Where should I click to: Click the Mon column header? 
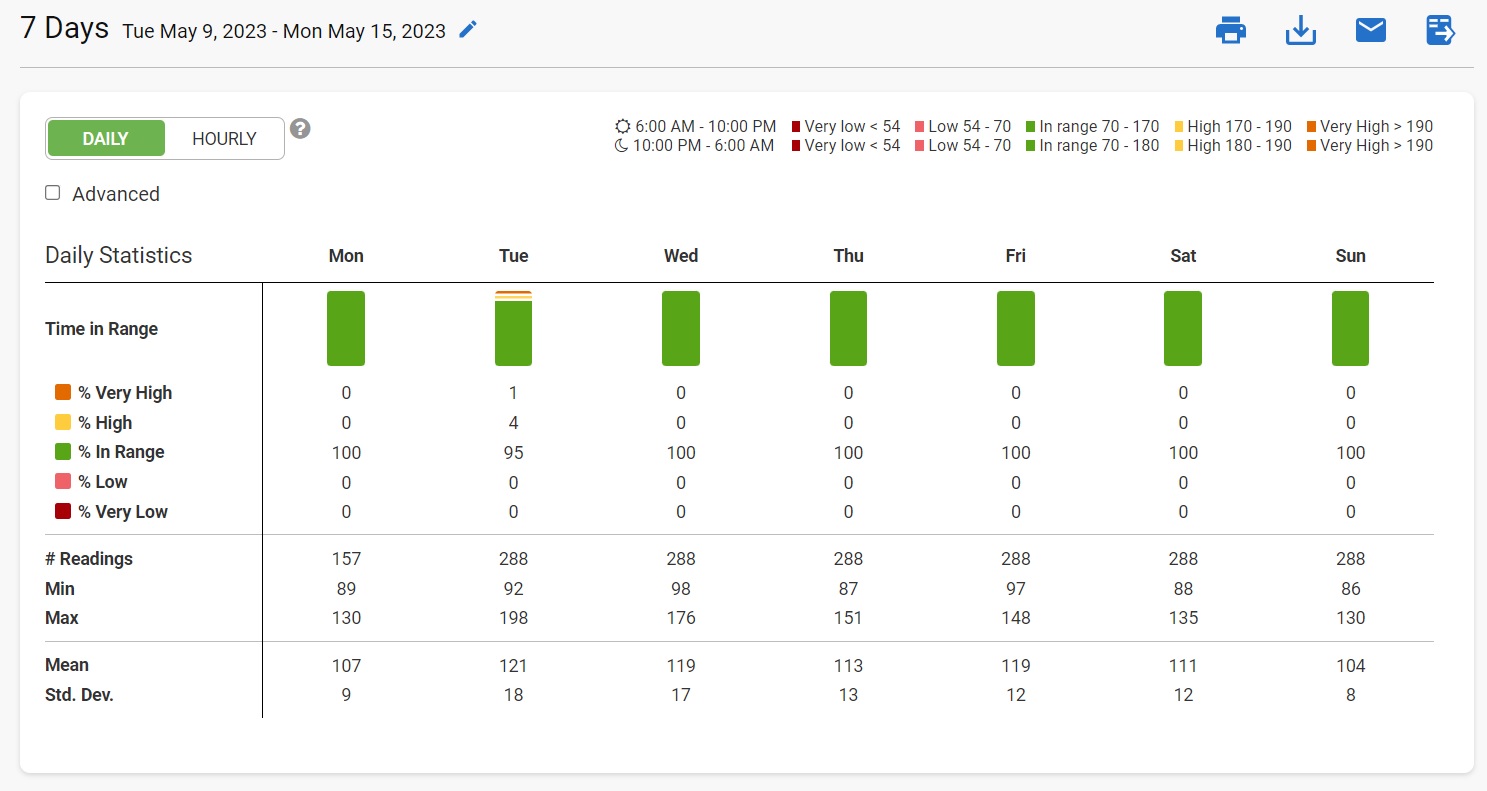(x=346, y=256)
